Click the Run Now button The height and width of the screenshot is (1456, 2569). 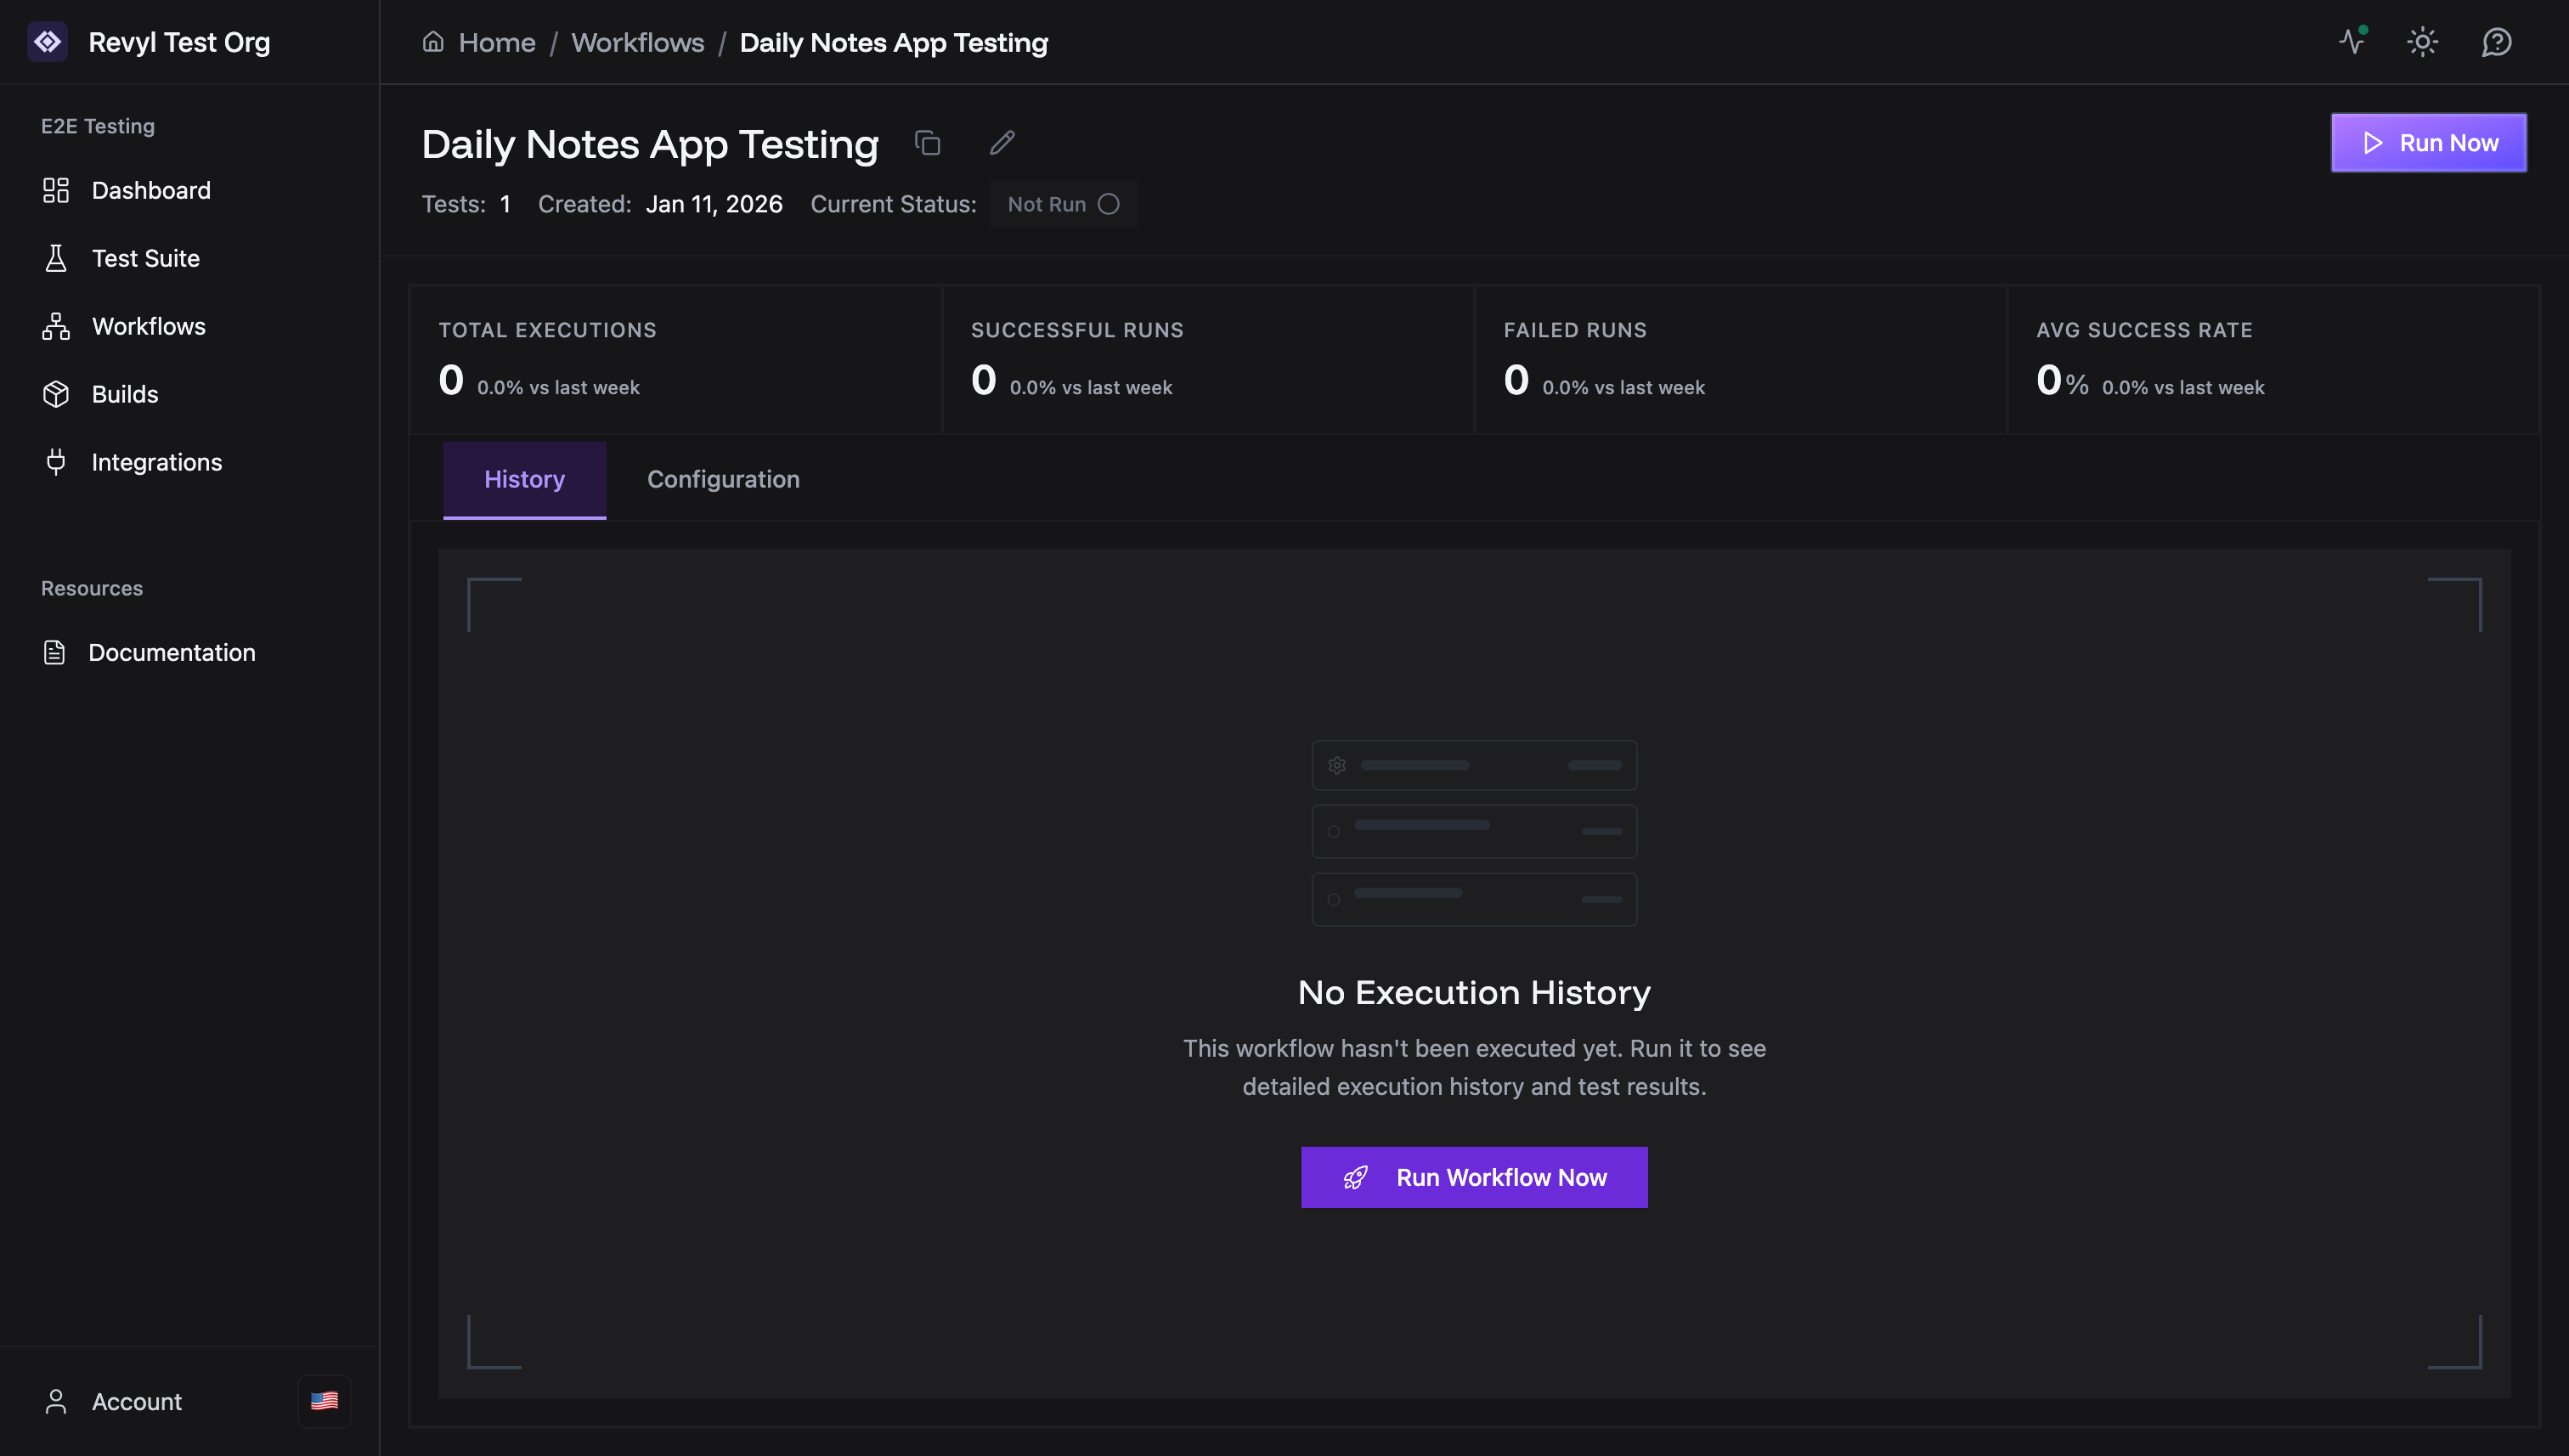[x=2429, y=142]
